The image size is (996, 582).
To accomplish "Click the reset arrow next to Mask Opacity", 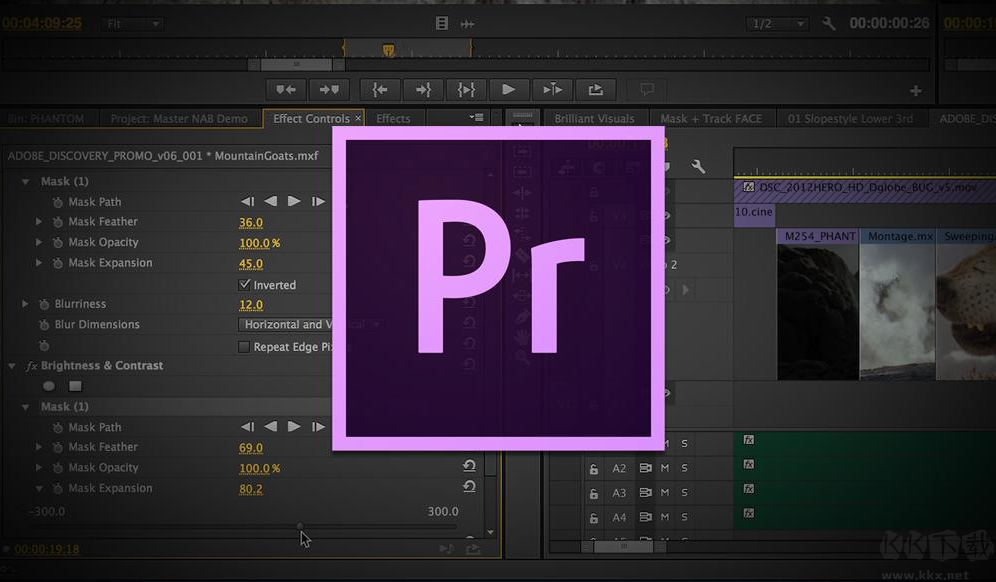I will [x=470, y=466].
